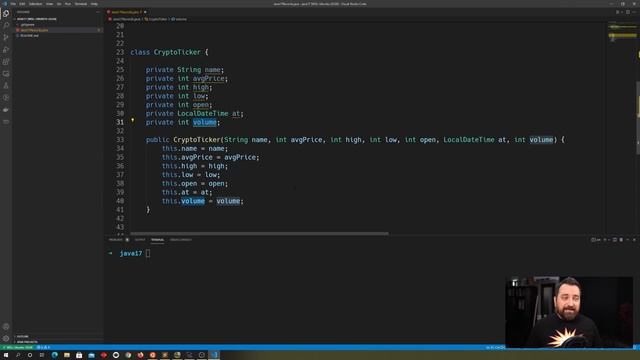Click the volume breadcrumb segment
640x360 pixels.
pos(179,19)
